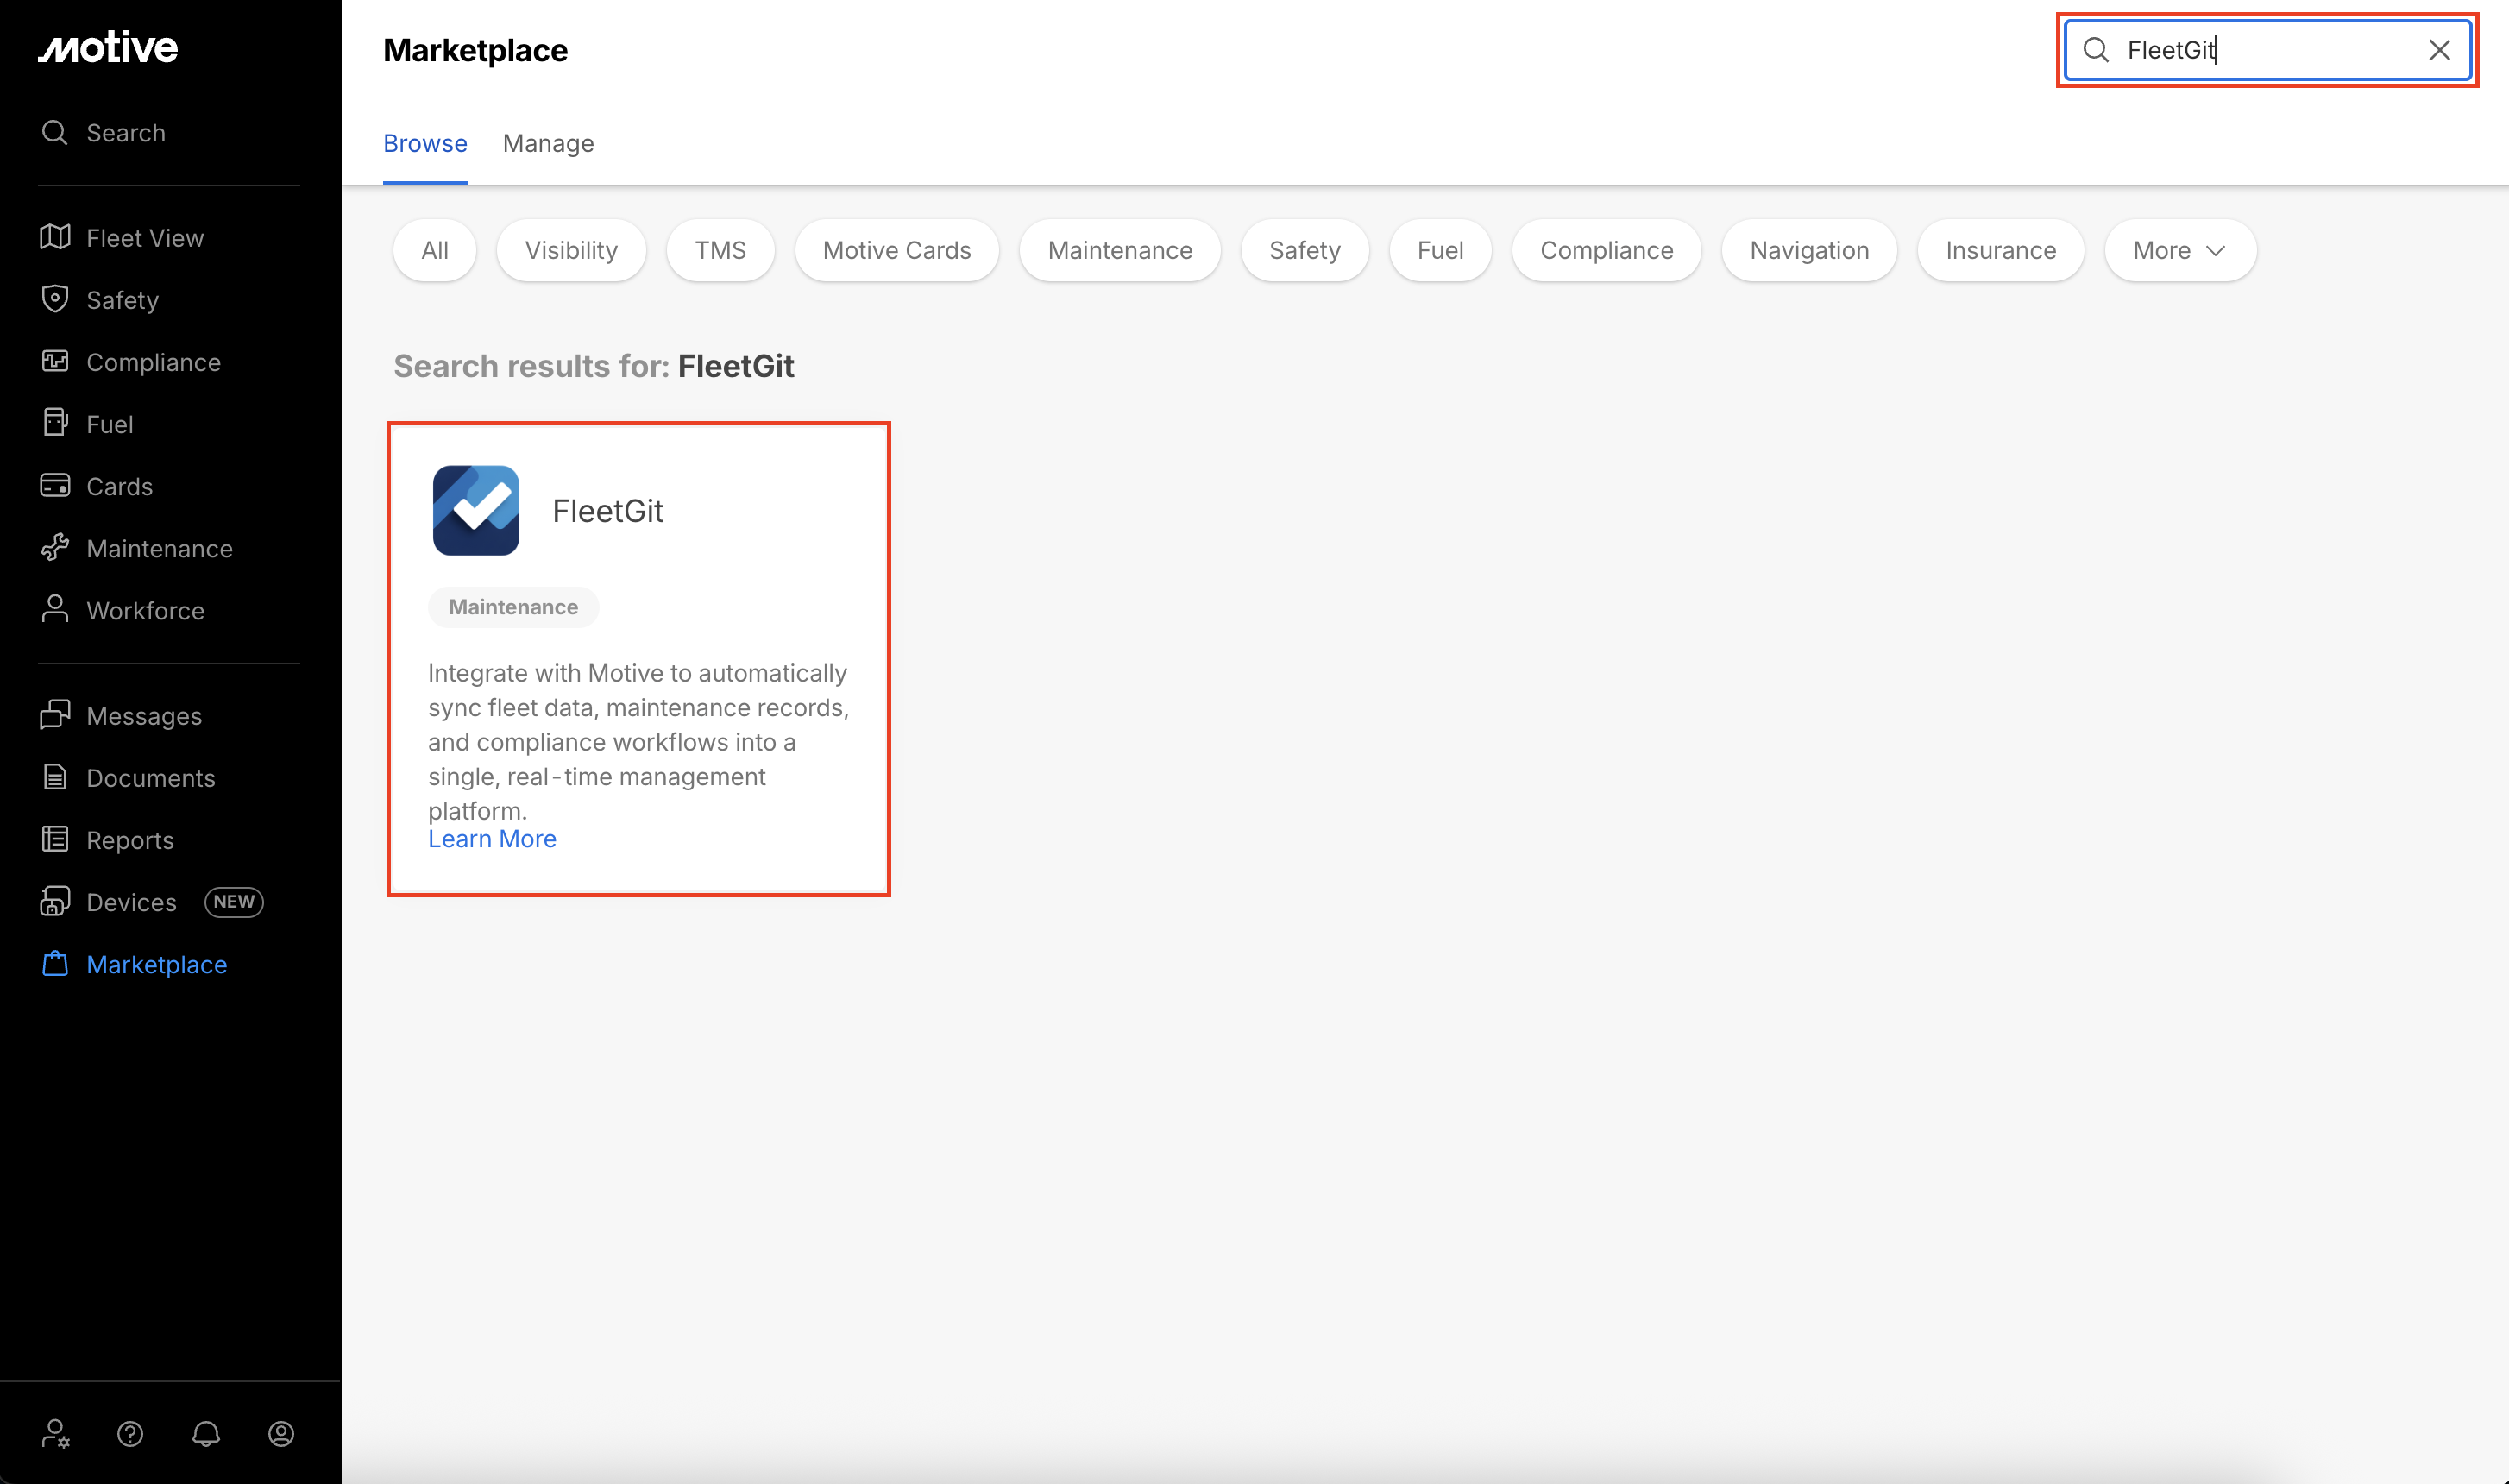Click the Fleet View map icon
The image size is (2509, 1484).
coord(55,237)
